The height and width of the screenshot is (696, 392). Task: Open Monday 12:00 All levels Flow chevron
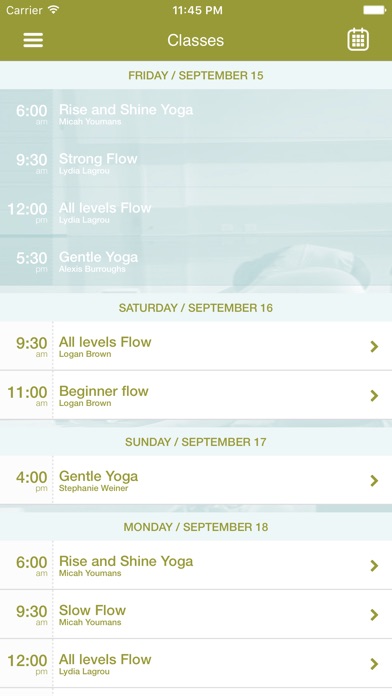(374, 664)
